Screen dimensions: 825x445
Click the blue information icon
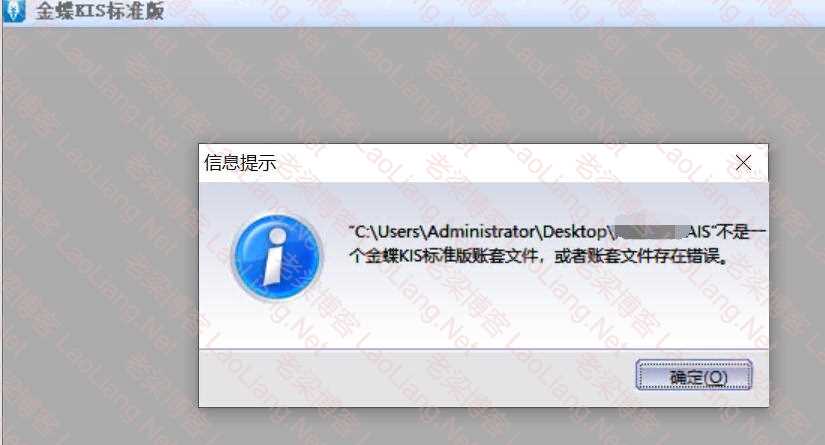[277, 256]
